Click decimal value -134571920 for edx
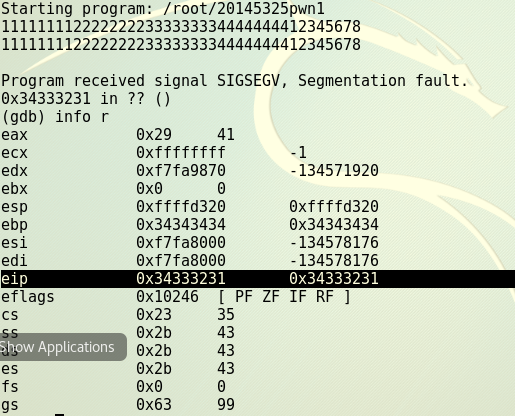Viewport: 515px width, 416px height. (x=334, y=171)
